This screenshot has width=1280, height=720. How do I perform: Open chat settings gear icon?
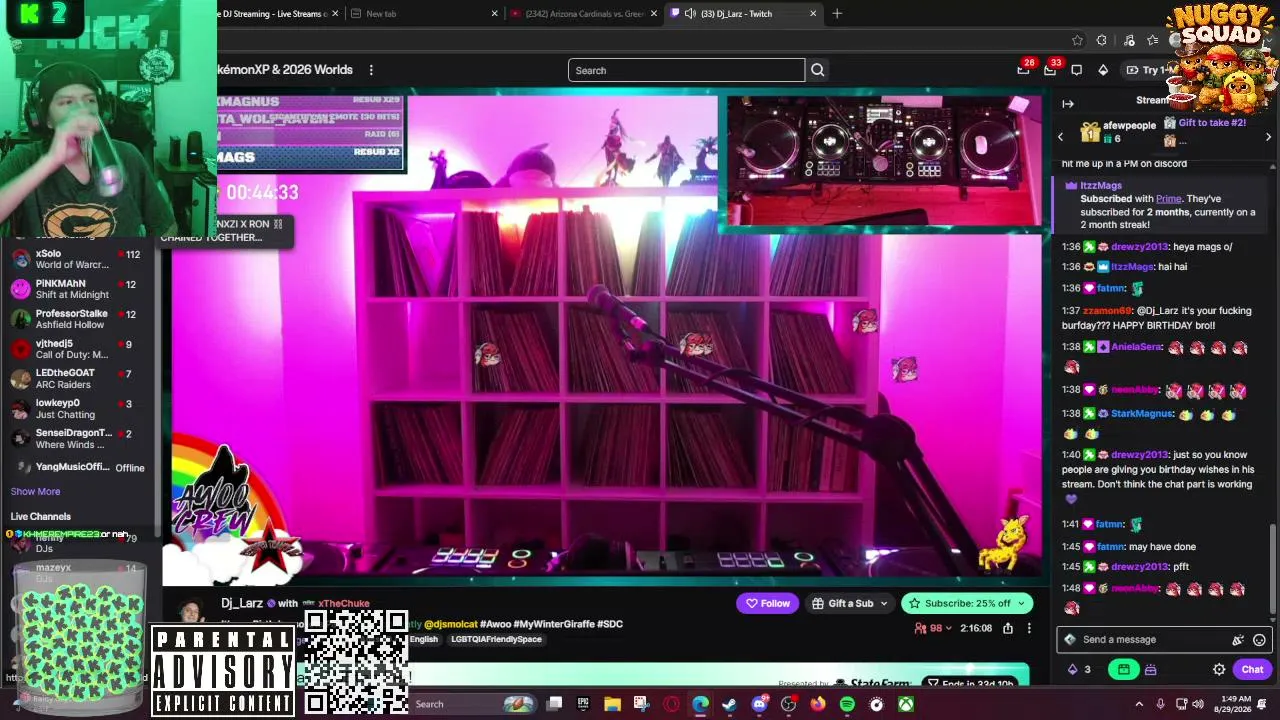click(x=1219, y=670)
